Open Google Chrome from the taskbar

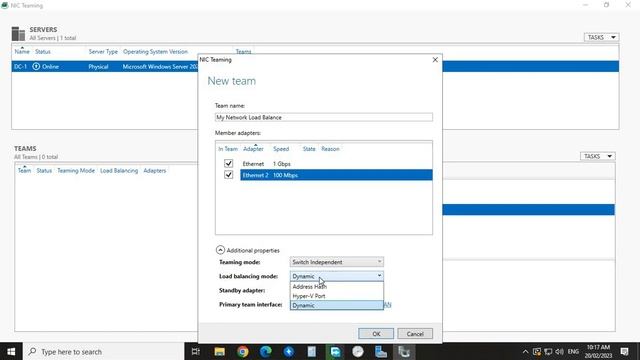242,351
